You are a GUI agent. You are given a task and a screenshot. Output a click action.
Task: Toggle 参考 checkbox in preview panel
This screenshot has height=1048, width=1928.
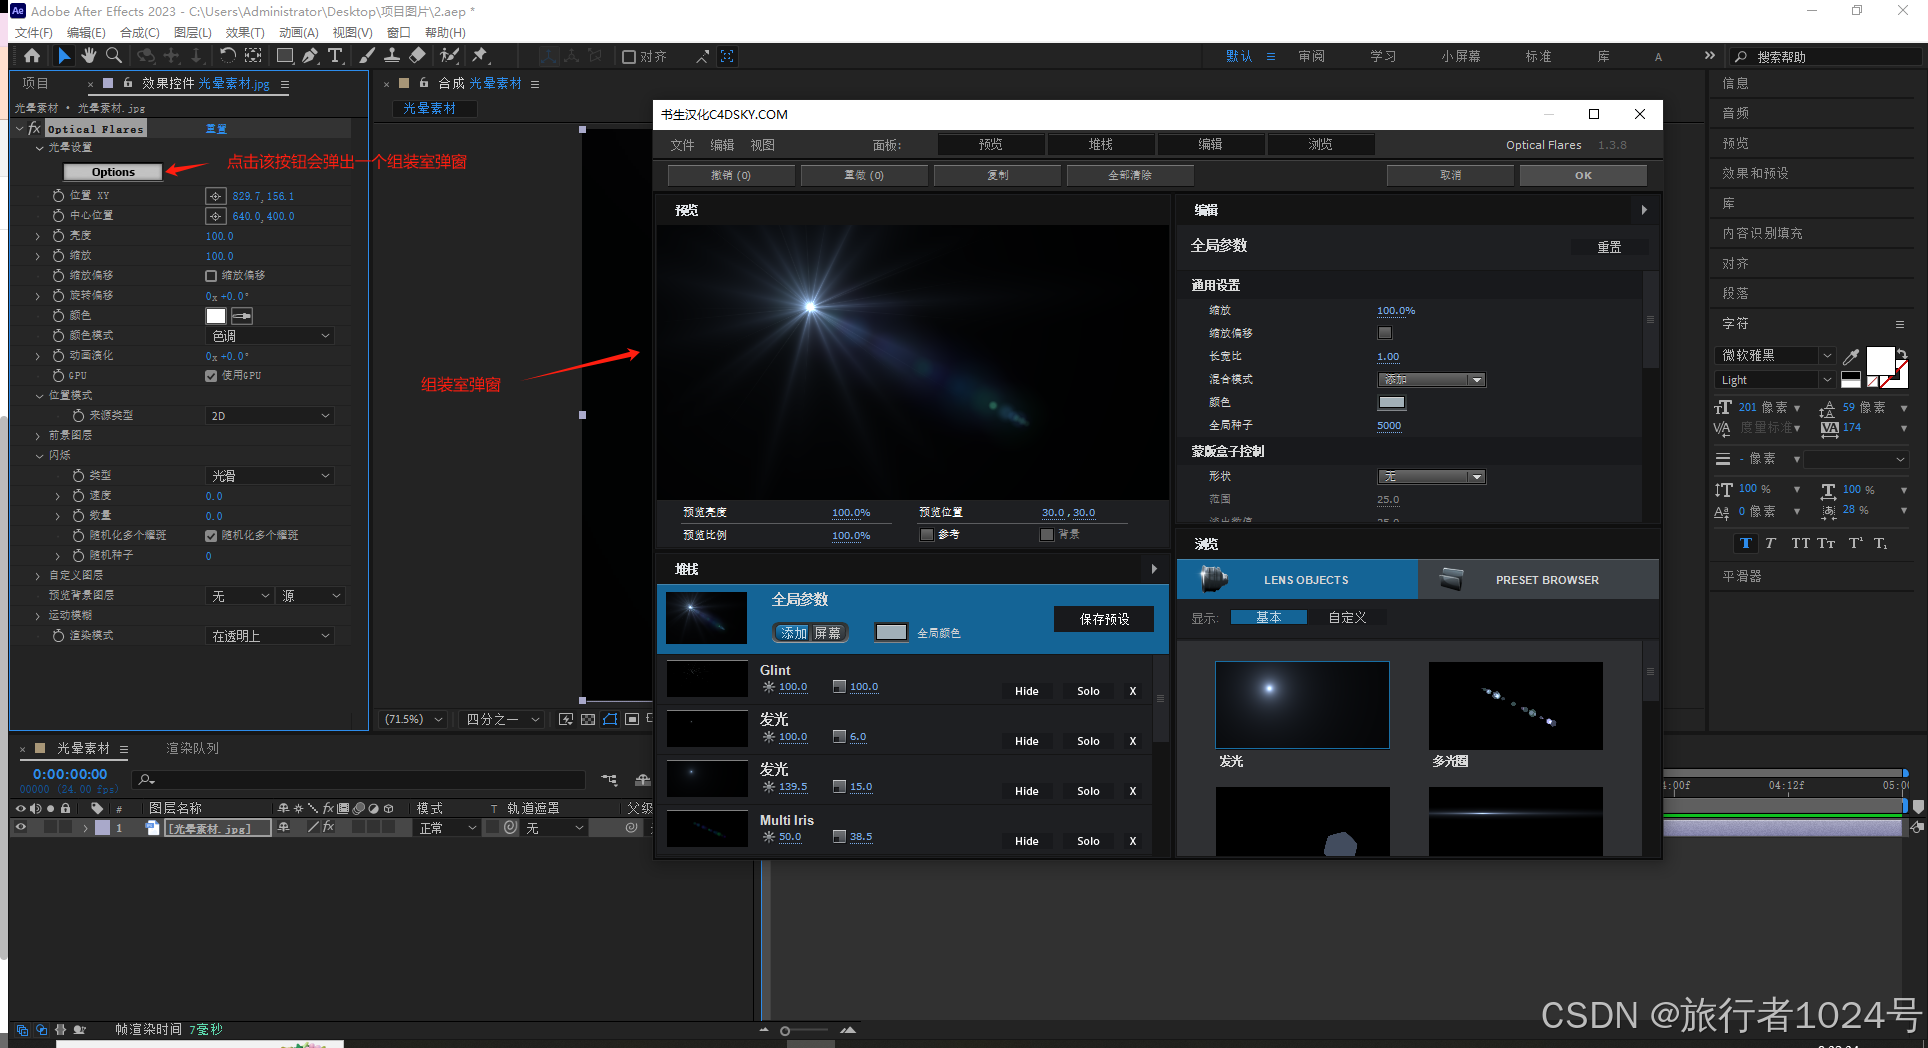[927, 535]
